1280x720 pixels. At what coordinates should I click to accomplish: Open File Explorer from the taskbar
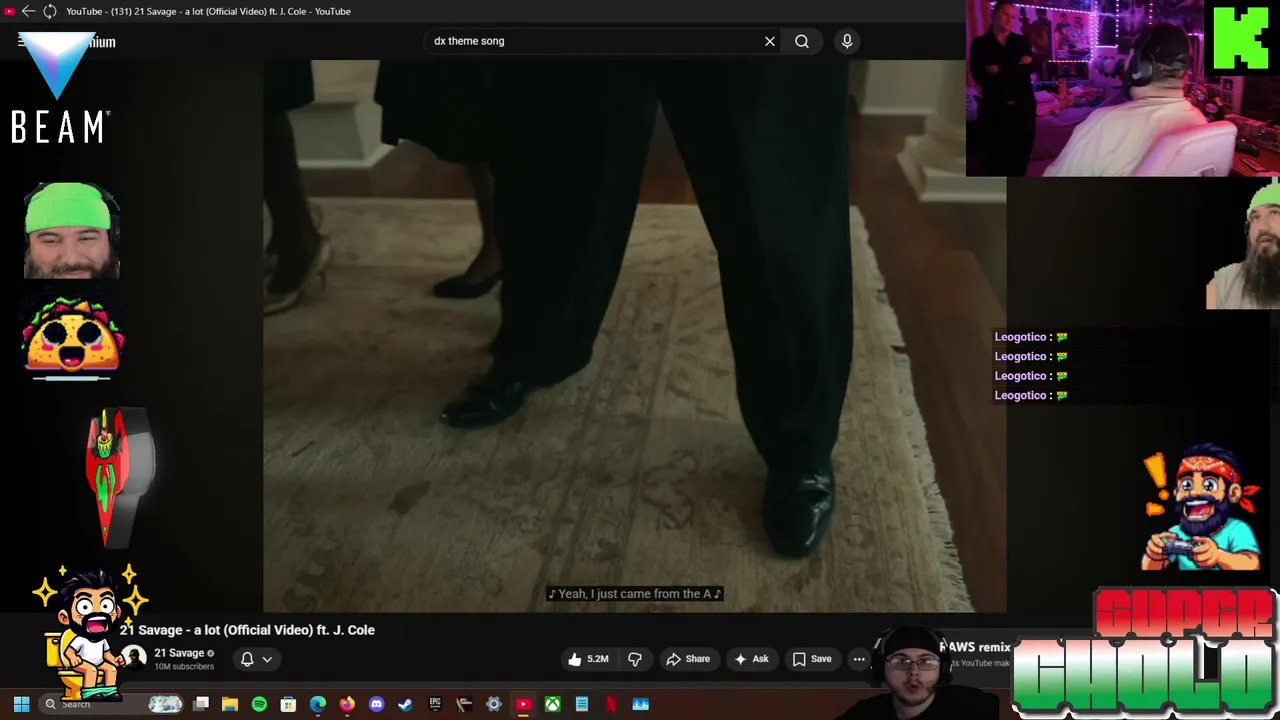pos(229,704)
